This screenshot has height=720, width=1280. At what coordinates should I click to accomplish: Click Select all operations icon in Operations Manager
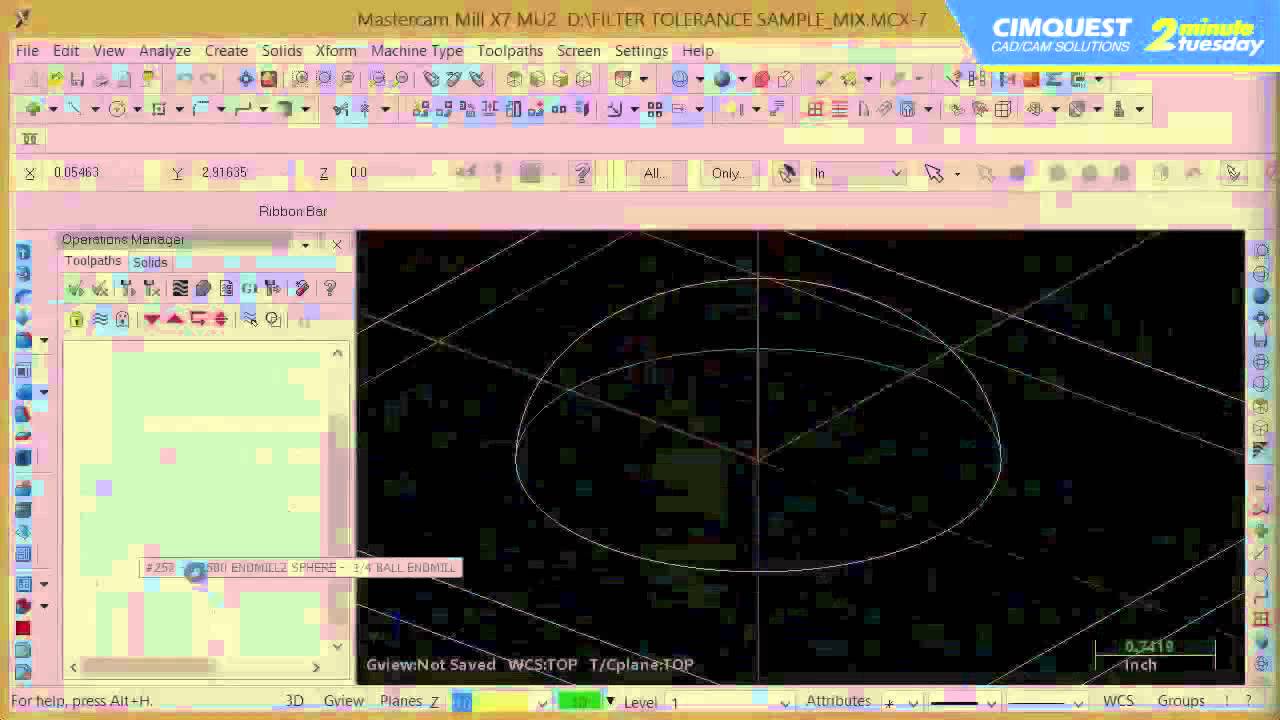click(x=76, y=289)
